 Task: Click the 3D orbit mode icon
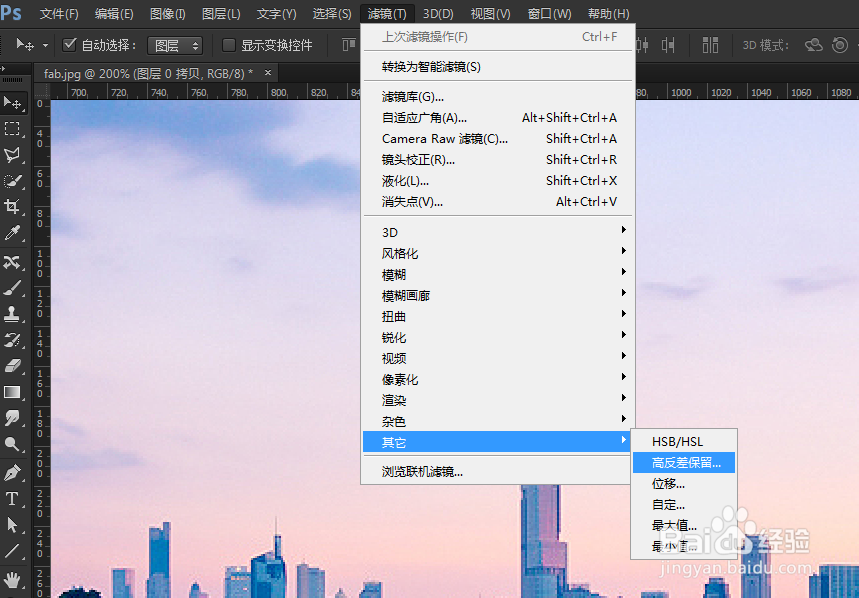(x=814, y=45)
